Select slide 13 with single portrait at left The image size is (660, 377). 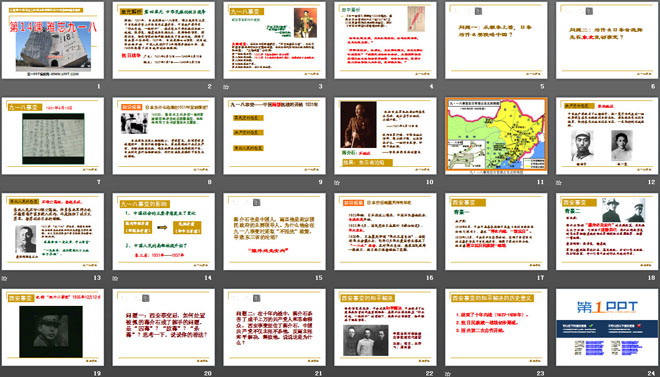(53, 231)
